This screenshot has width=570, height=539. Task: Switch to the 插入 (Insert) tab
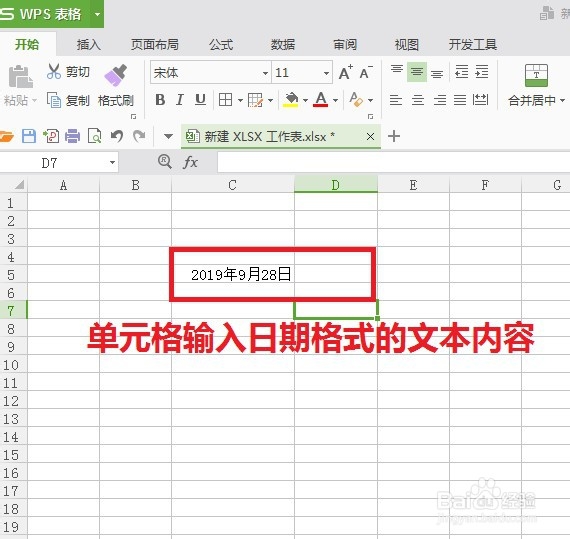coord(88,45)
